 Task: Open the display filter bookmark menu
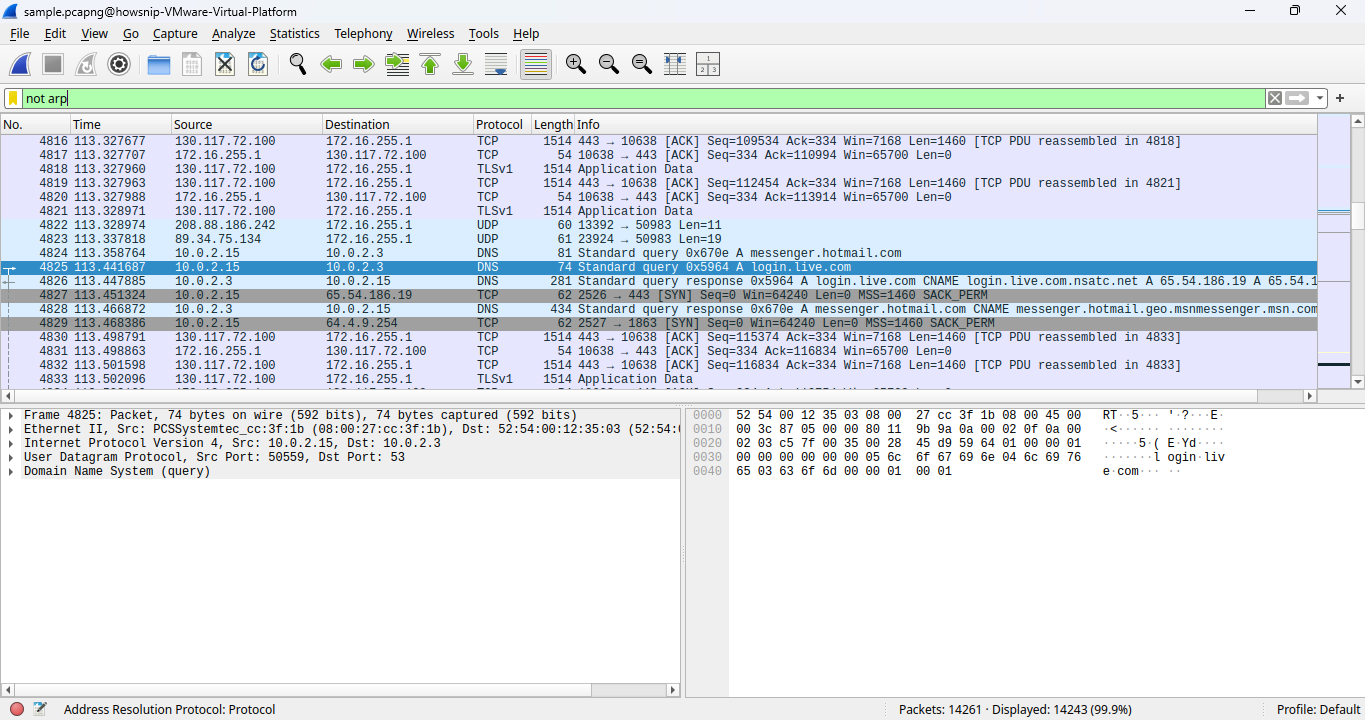coord(13,98)
